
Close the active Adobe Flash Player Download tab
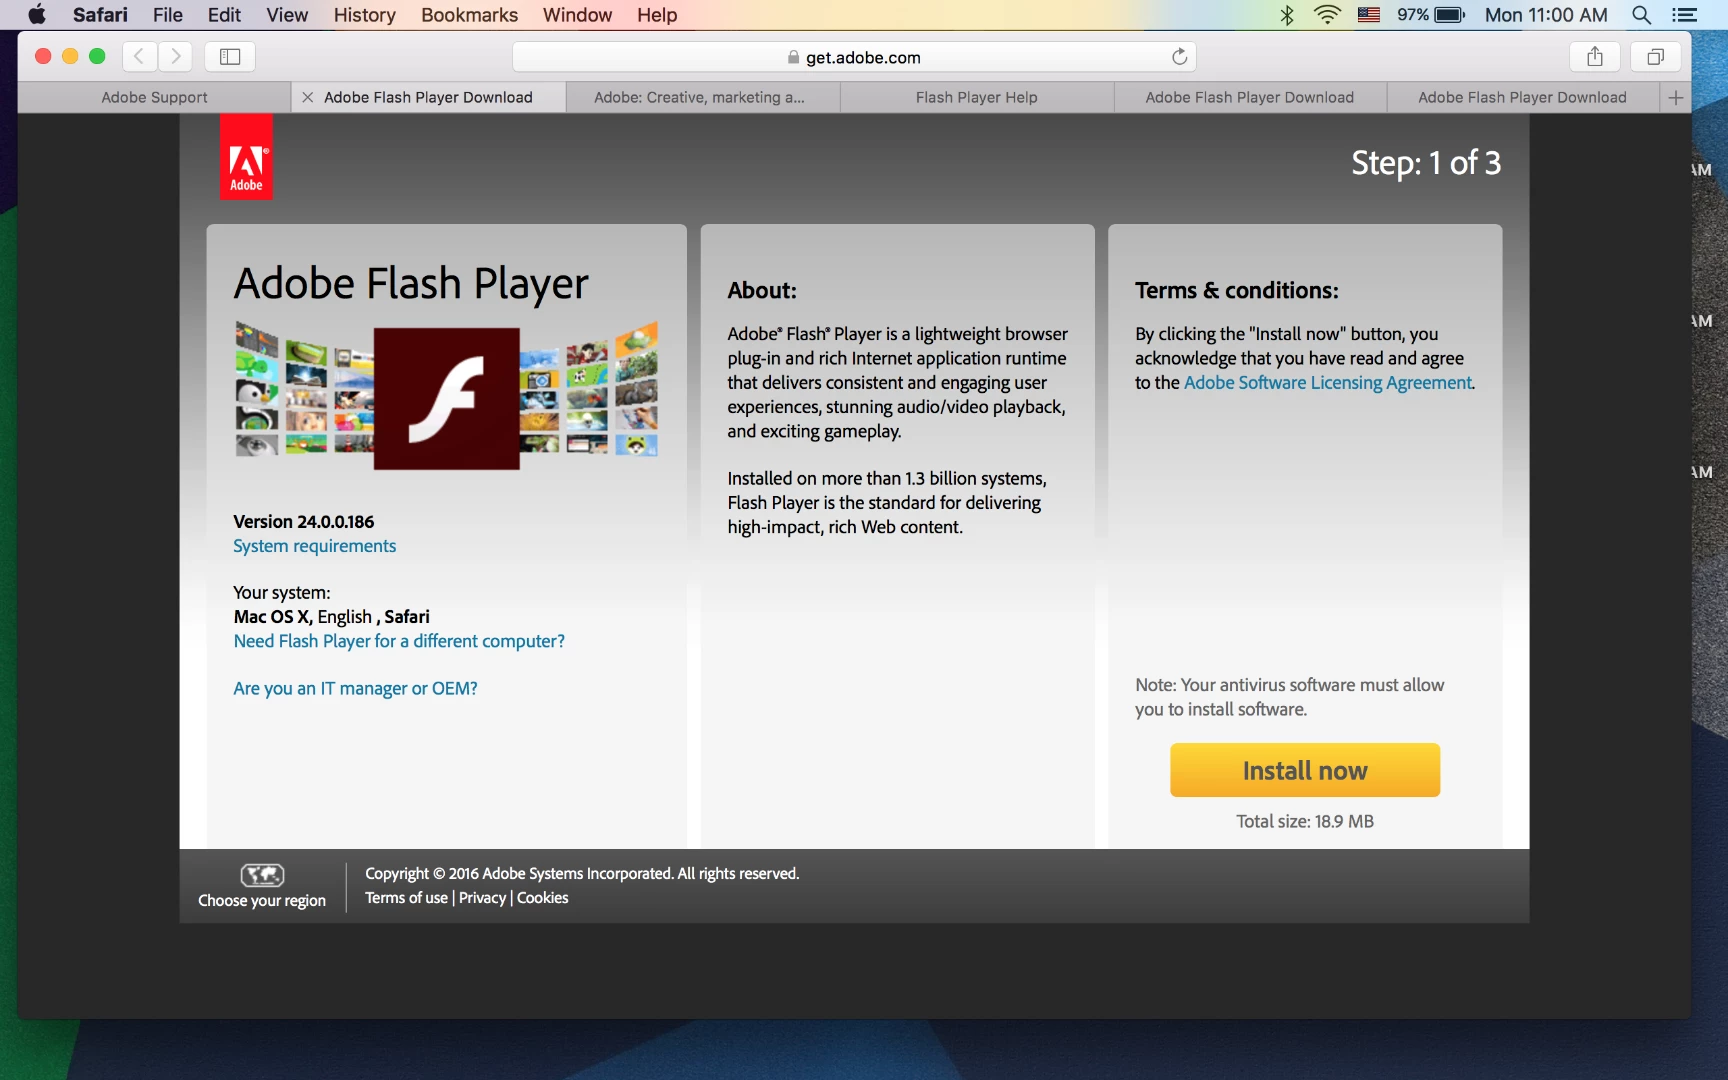pos(308,97)
